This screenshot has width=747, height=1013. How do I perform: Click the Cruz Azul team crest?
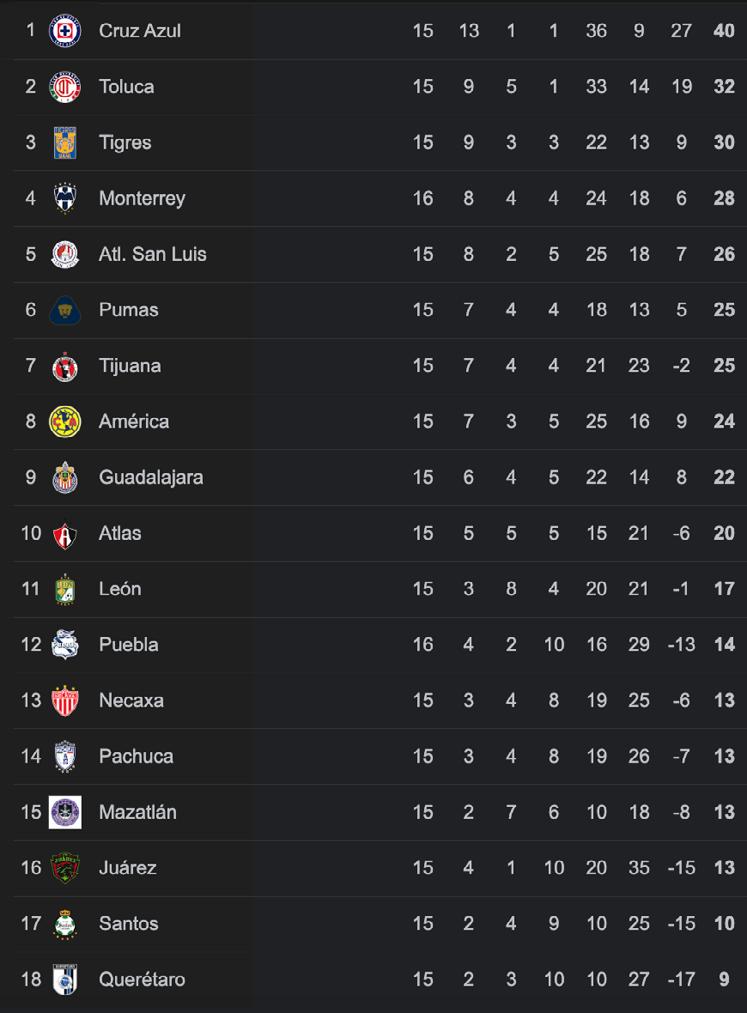(x=65, y=31)
